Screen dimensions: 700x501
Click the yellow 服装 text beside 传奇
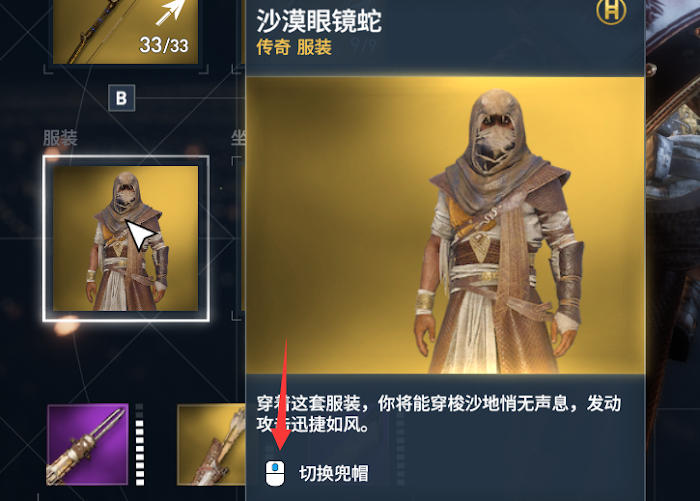coord(314,47)
